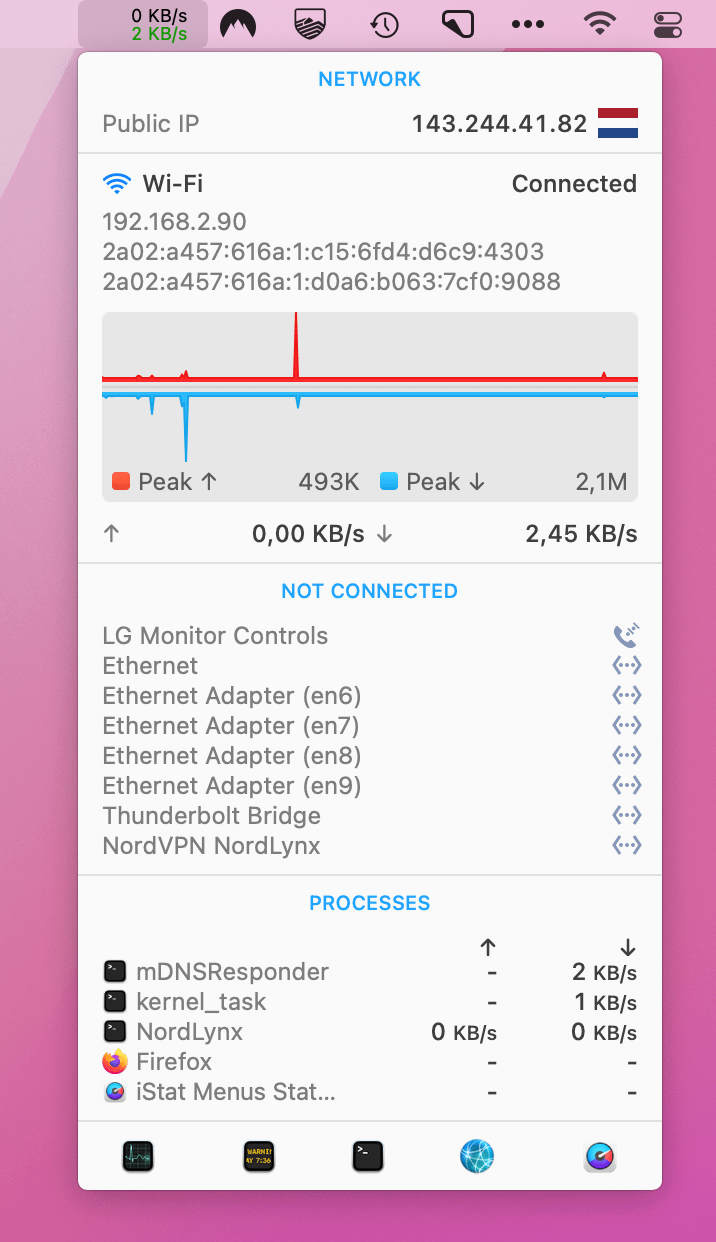Viewport: 716px width, 1242px height.
Task: Click the Netherlands flag beside the public IP
Action: 618,124
